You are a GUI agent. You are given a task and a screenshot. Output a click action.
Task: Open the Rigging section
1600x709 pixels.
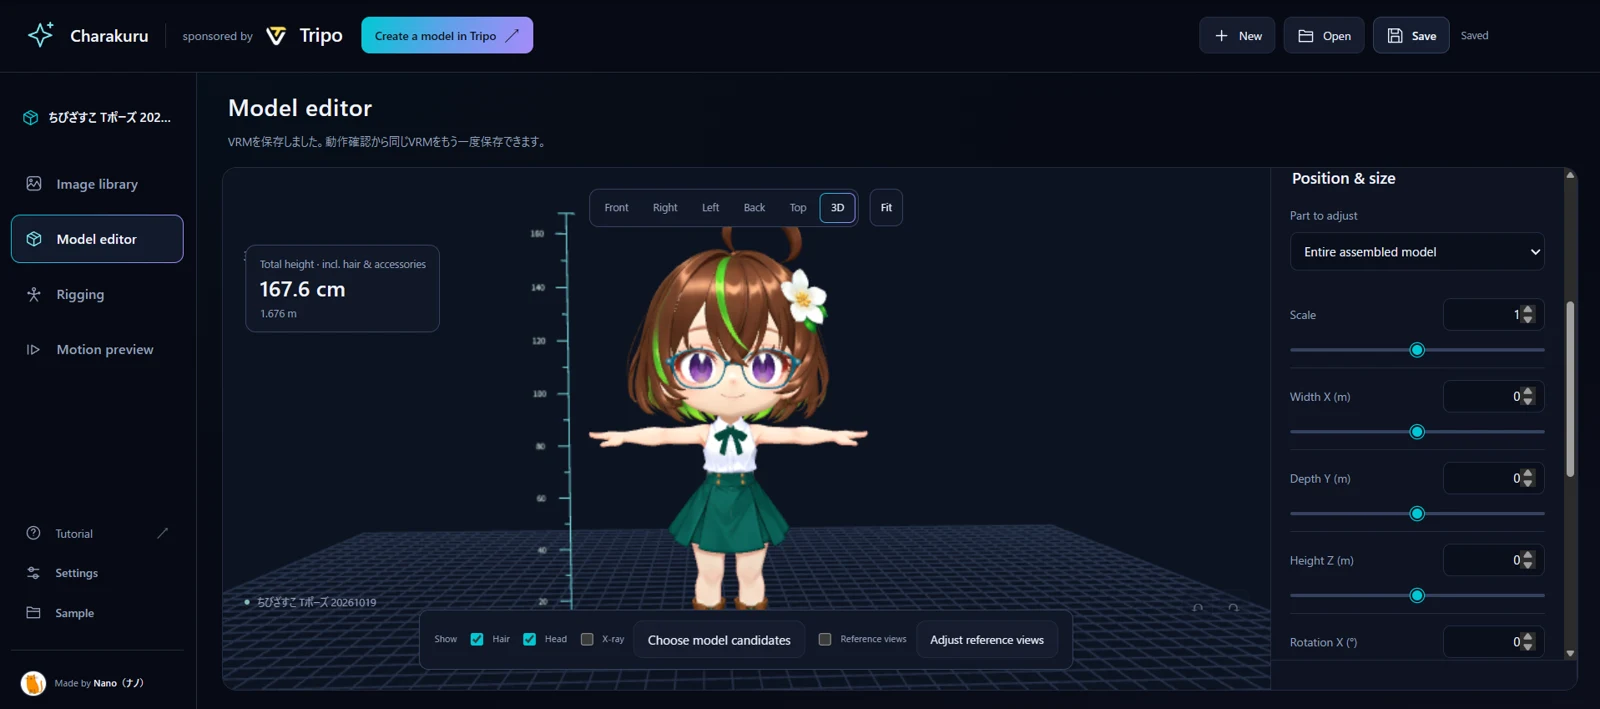[97, 294]
